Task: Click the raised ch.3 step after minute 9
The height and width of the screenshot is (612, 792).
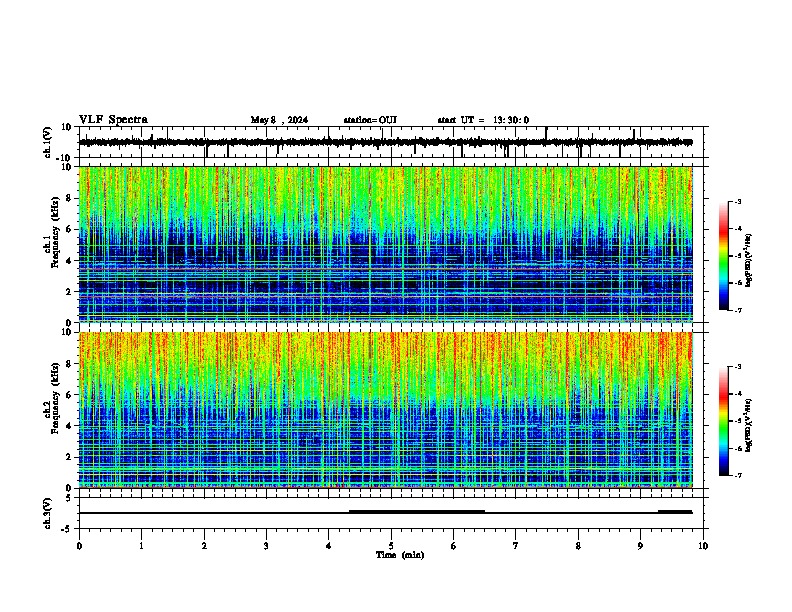Action: click(x=675, y=512)
